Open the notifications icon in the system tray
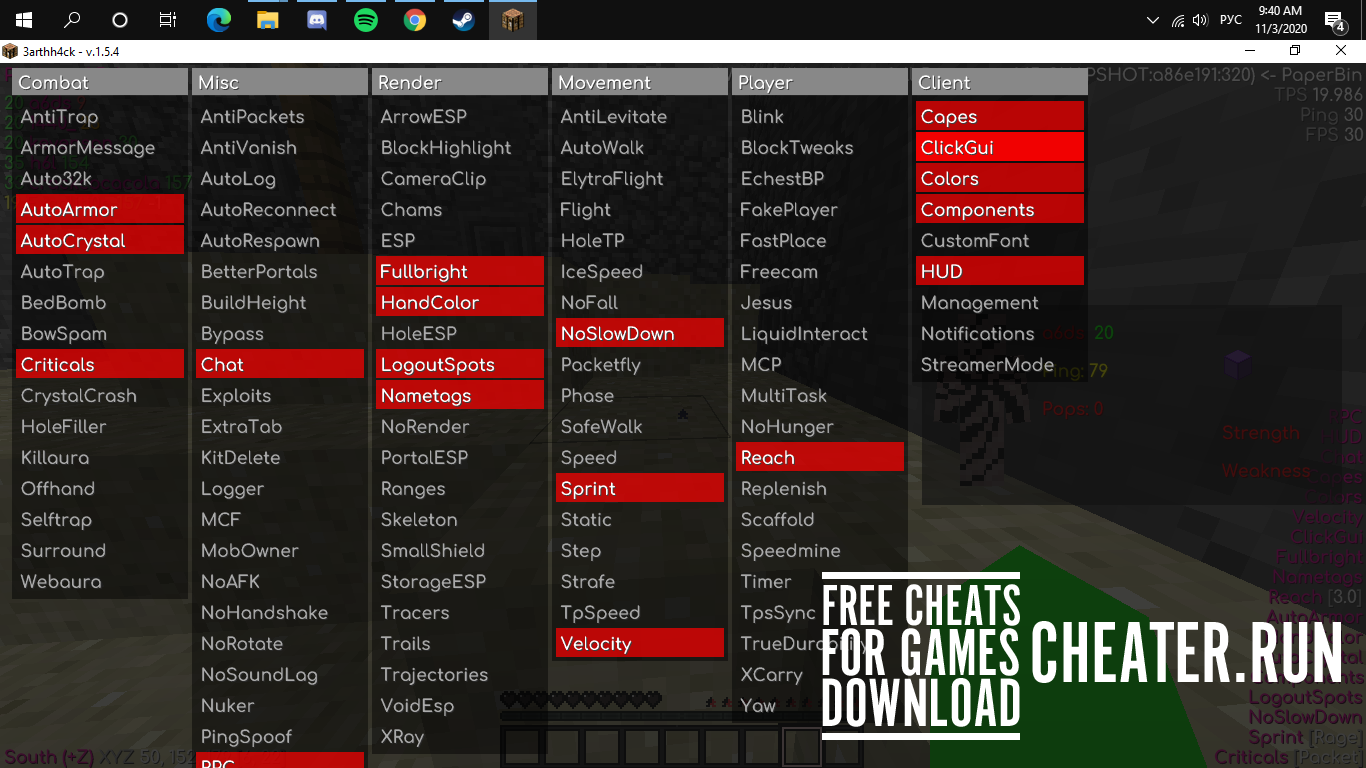The image size is (1366, 768). tap(1331, 19)
